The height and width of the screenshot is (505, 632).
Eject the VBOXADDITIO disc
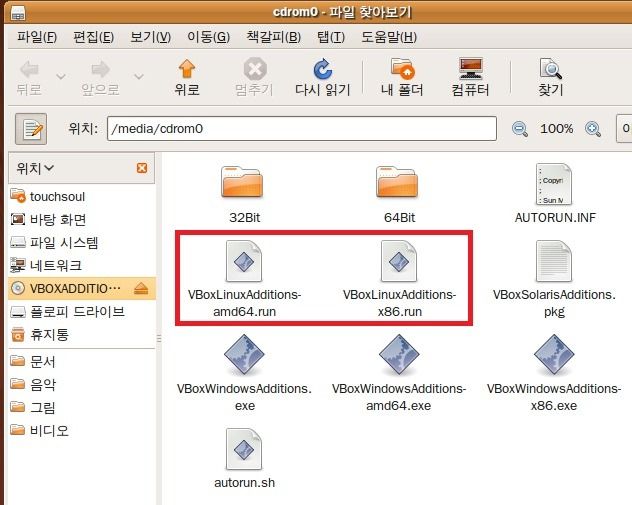141,289
